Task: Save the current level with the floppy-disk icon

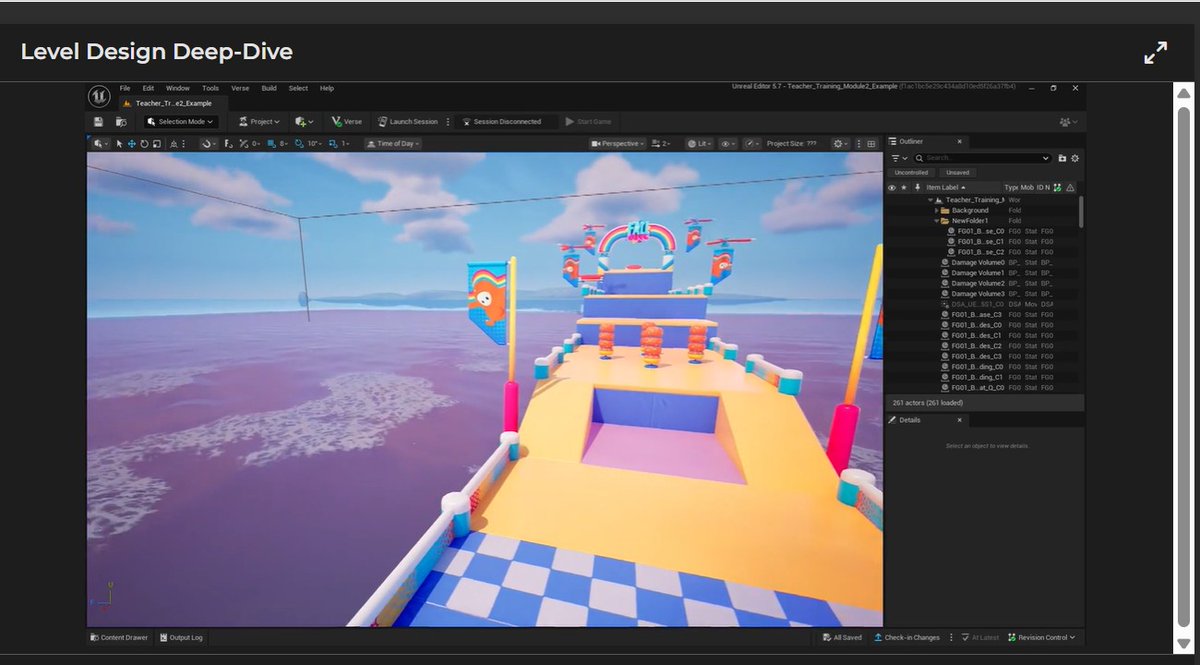Action: (98, 122)
